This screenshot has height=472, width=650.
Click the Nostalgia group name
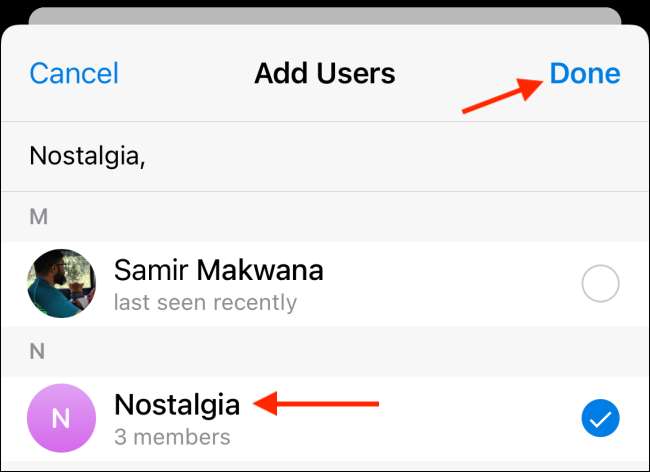tap(177, 404)
